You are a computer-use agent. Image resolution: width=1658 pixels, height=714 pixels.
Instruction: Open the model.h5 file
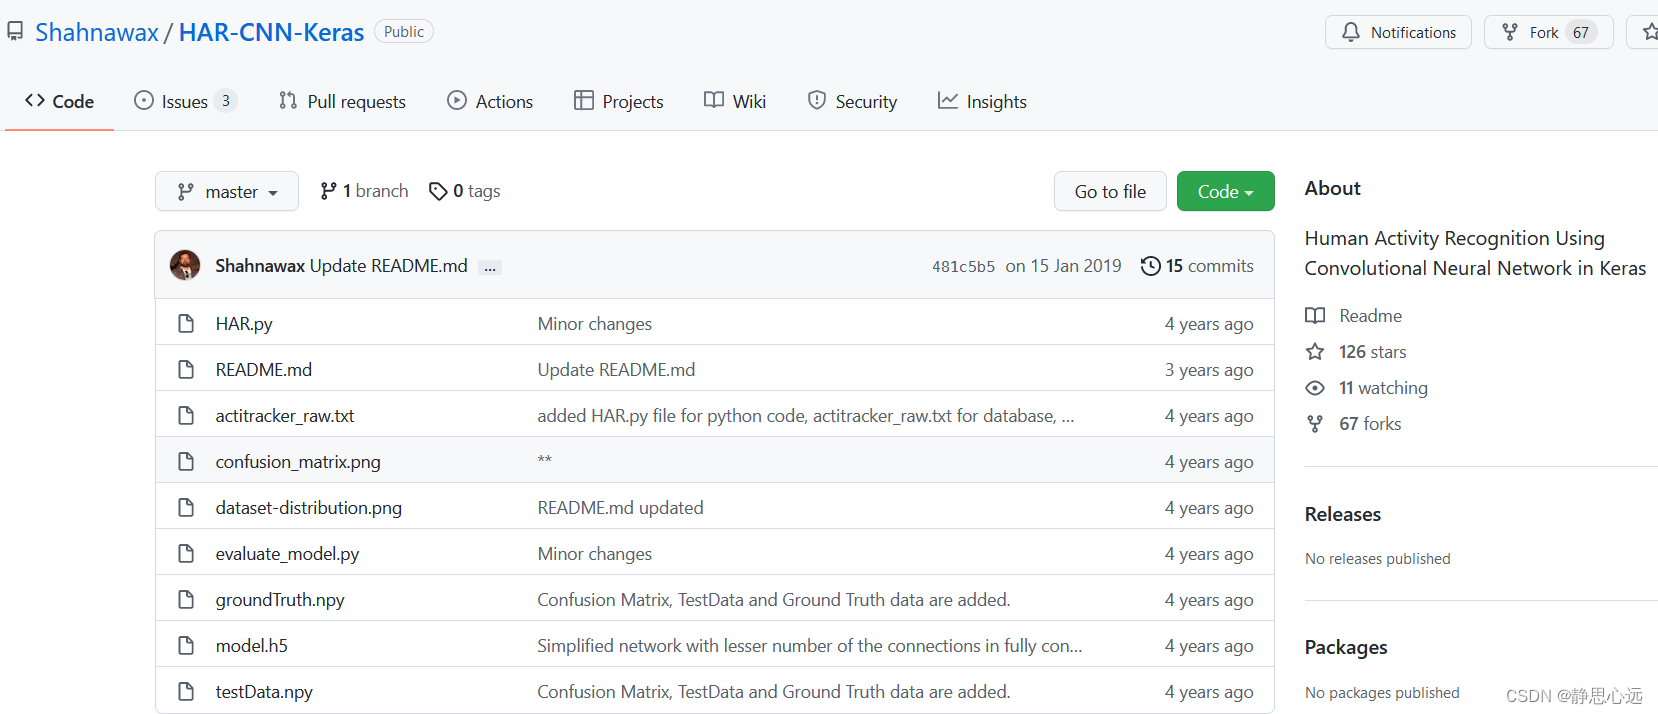point(252,646)
